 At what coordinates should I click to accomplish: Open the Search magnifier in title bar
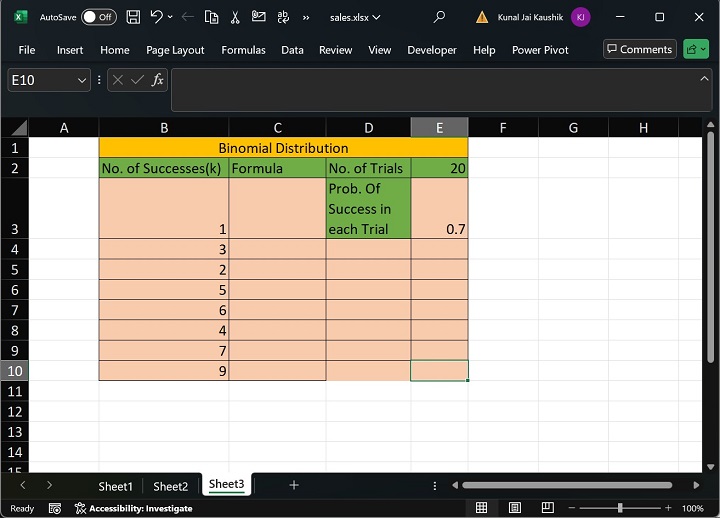(x=439, y=17)
